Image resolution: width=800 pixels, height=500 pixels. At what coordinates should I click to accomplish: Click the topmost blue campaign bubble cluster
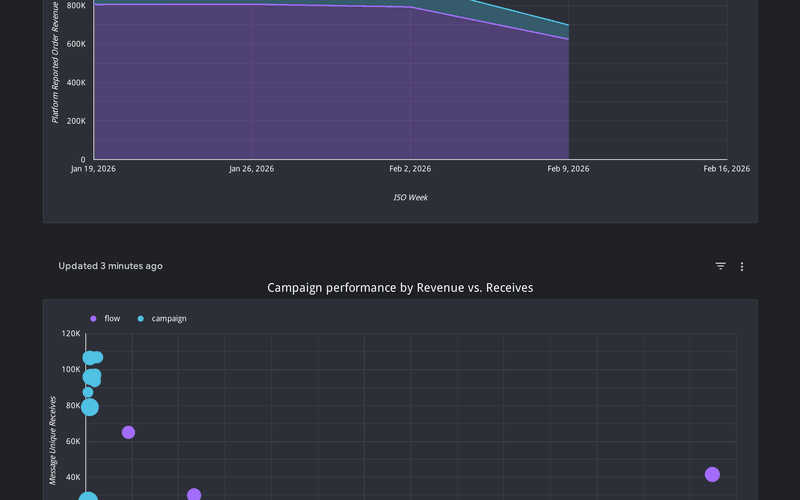[x=92, y=358]
